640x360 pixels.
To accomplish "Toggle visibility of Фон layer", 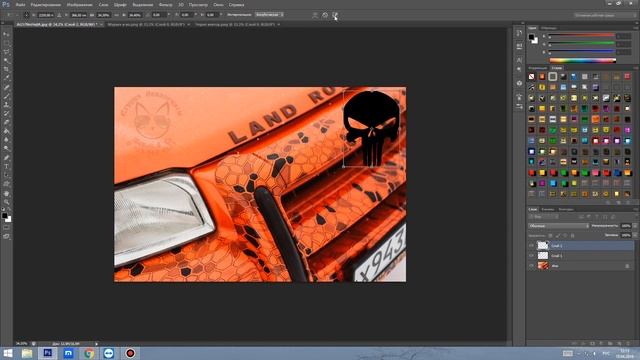I will coord(531,266).
